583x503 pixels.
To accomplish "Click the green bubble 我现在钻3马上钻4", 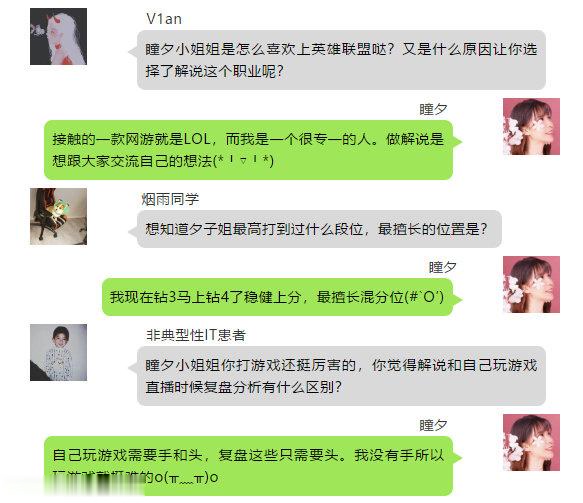I will coord(277,297).
